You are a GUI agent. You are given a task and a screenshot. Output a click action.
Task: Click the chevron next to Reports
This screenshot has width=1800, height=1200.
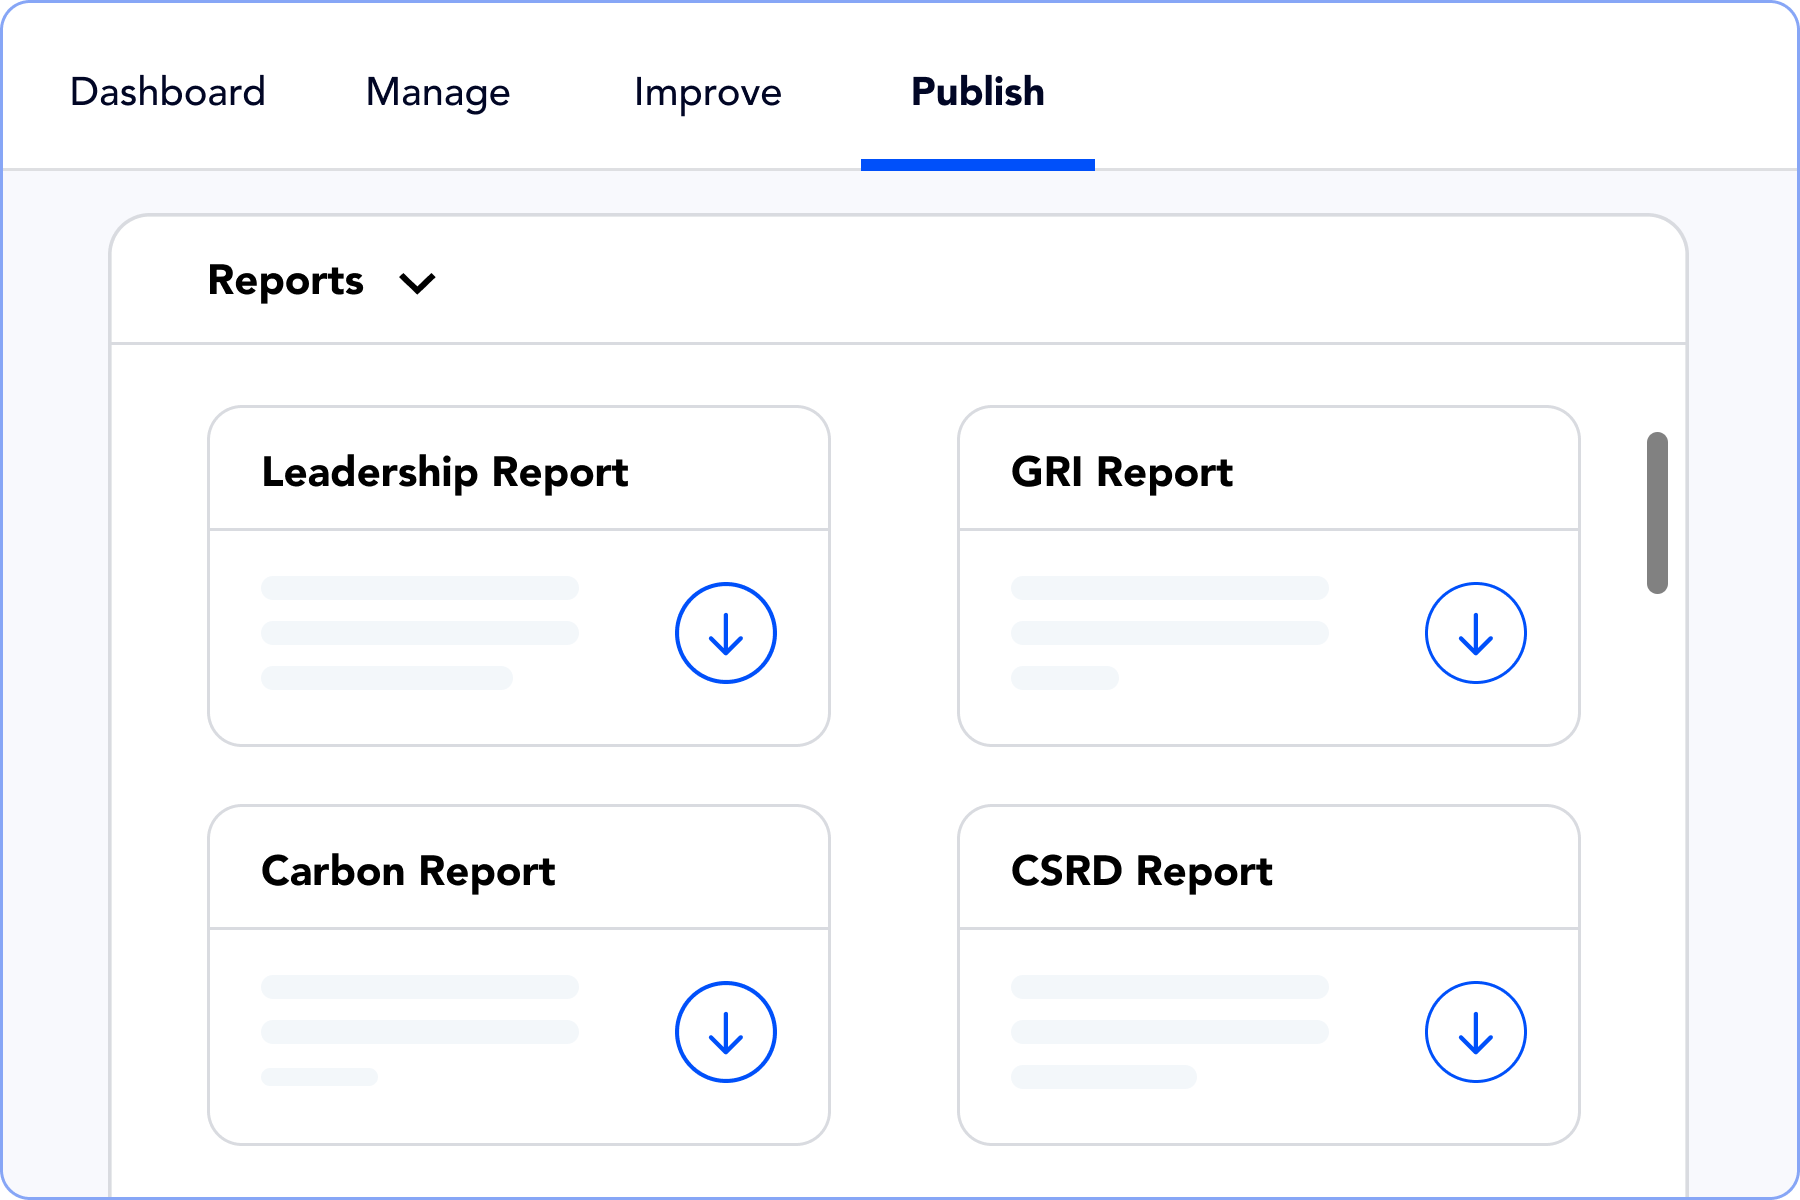point(417,283)
